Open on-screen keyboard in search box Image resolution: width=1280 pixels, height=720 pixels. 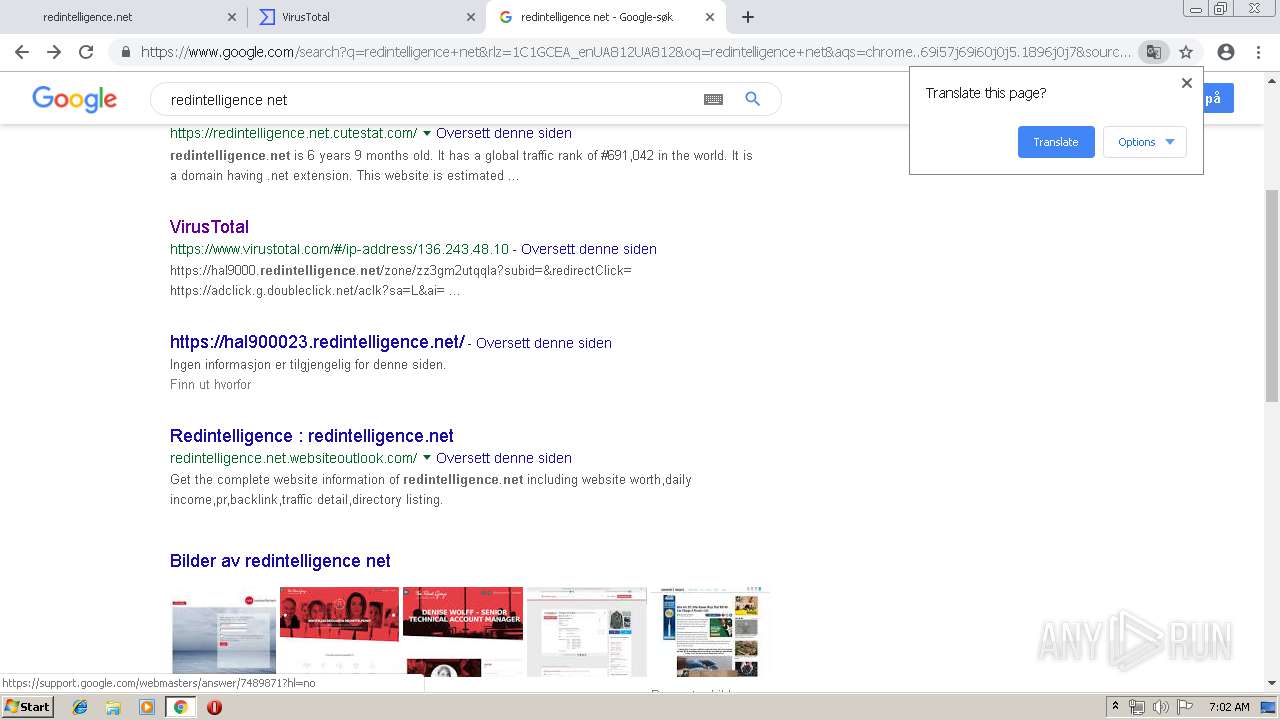point(713,99)
